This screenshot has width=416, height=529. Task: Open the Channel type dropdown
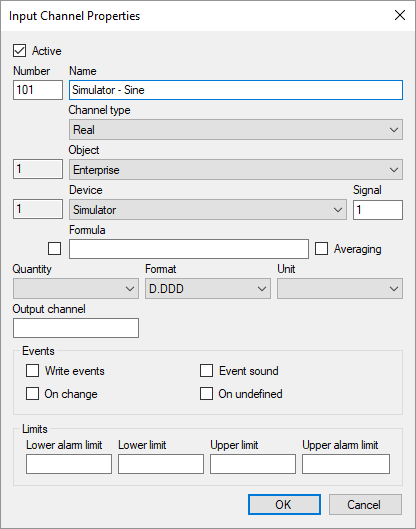tap(236, 130)
